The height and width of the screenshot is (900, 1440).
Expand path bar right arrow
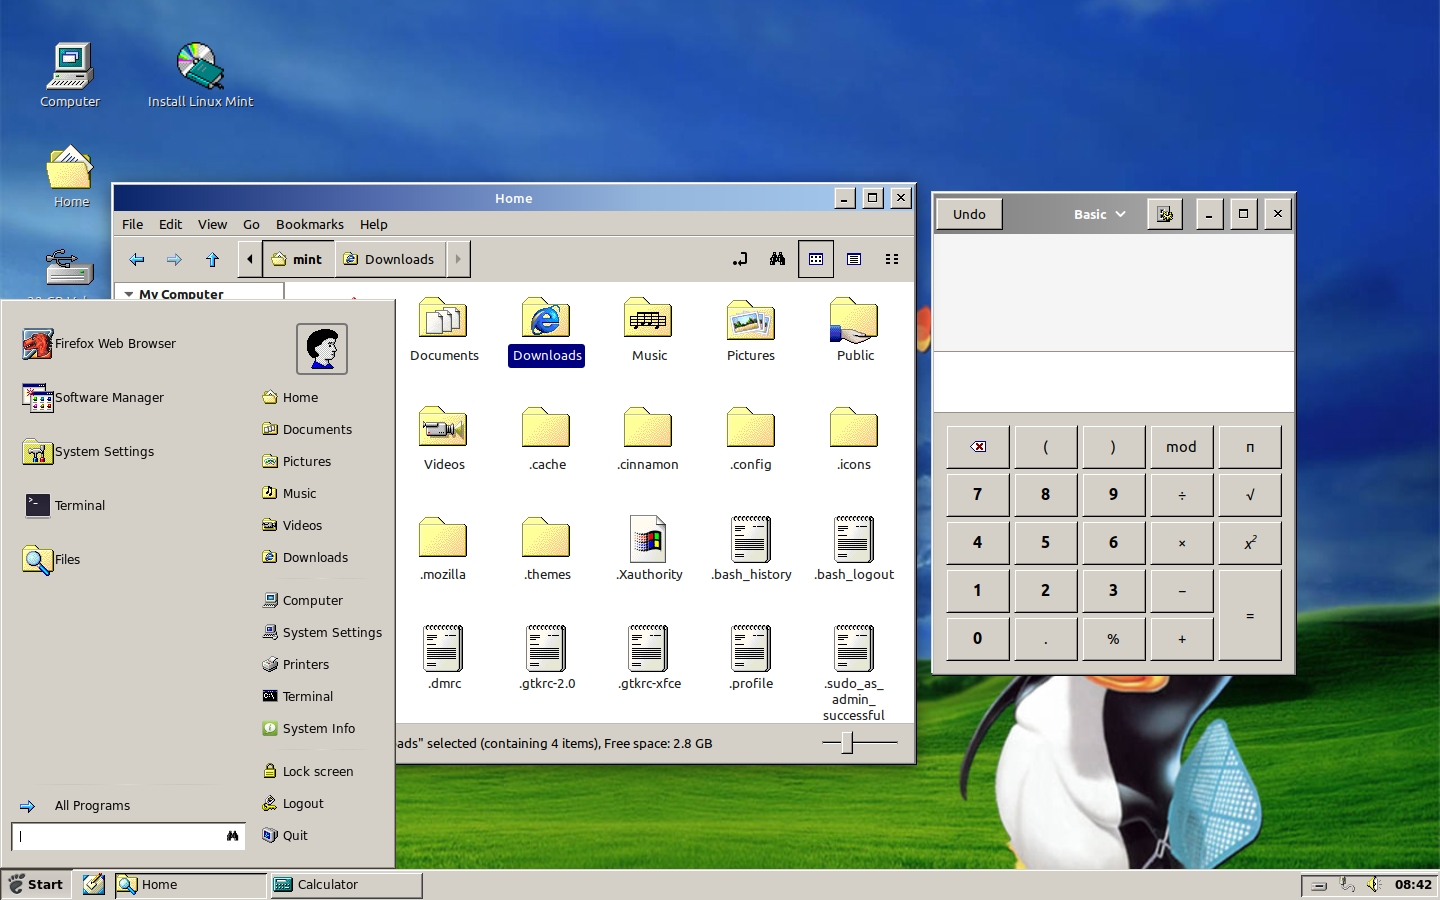click(458, 259)
